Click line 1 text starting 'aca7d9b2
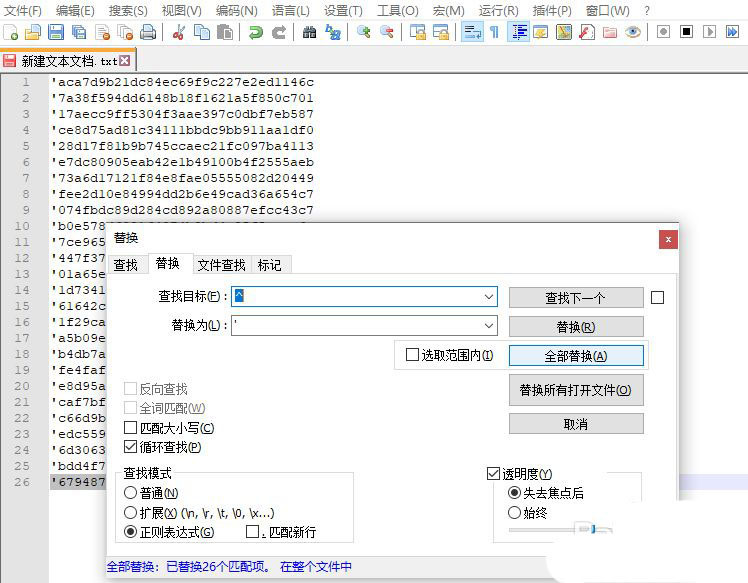The image size is (748, 583). click(183, 82)
